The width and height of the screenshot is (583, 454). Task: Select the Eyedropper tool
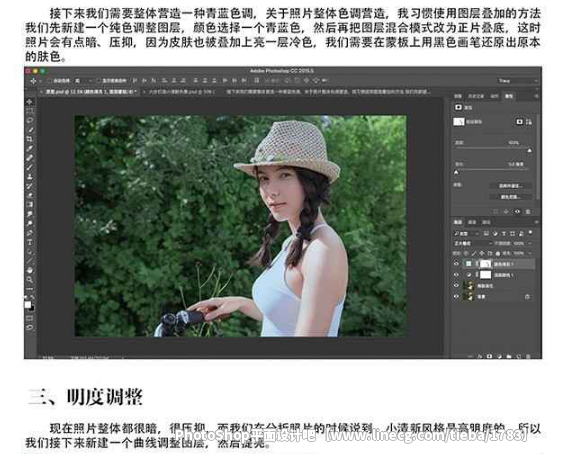[x=30, y=148]
